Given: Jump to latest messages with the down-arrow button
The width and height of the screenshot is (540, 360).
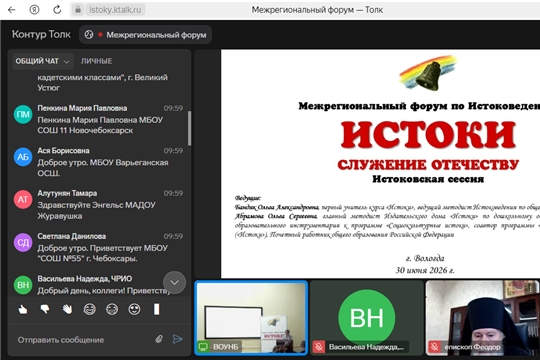Looking at the screenshot, I should tap(174, 282).
